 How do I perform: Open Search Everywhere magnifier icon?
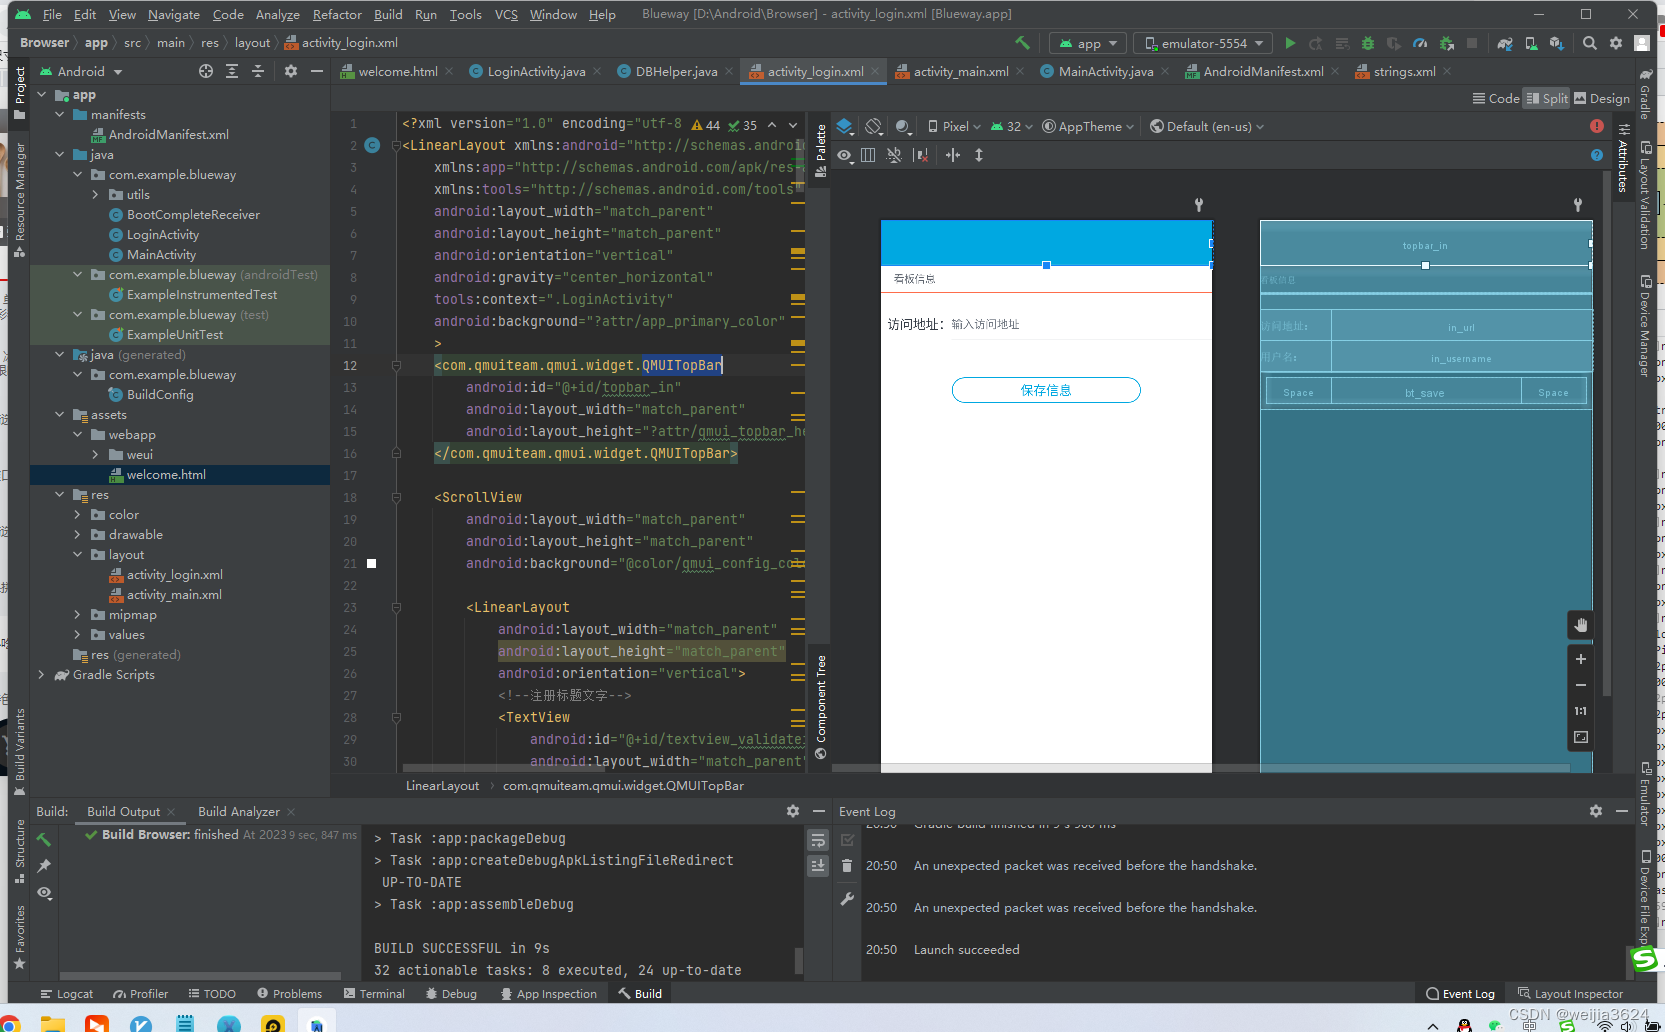click(x=1590, y=43)
